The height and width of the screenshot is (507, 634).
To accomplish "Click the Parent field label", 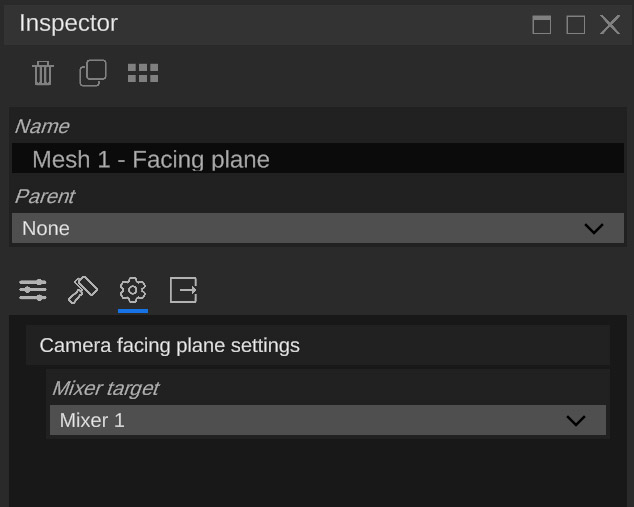I will click(45, 196).
